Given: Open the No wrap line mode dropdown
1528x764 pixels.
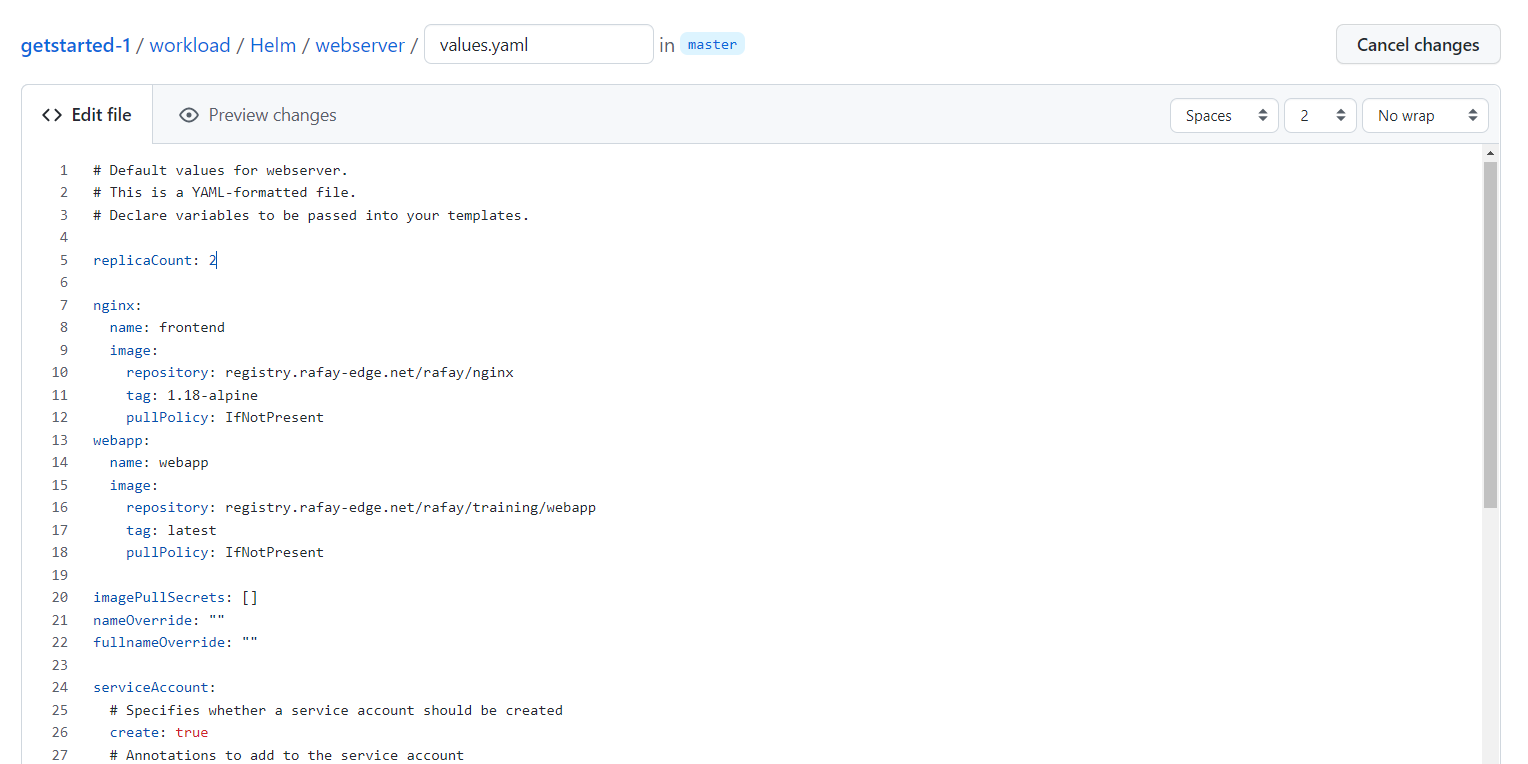Looking at the screenshot, I should pyautogui.click(x=1425, y=116).
